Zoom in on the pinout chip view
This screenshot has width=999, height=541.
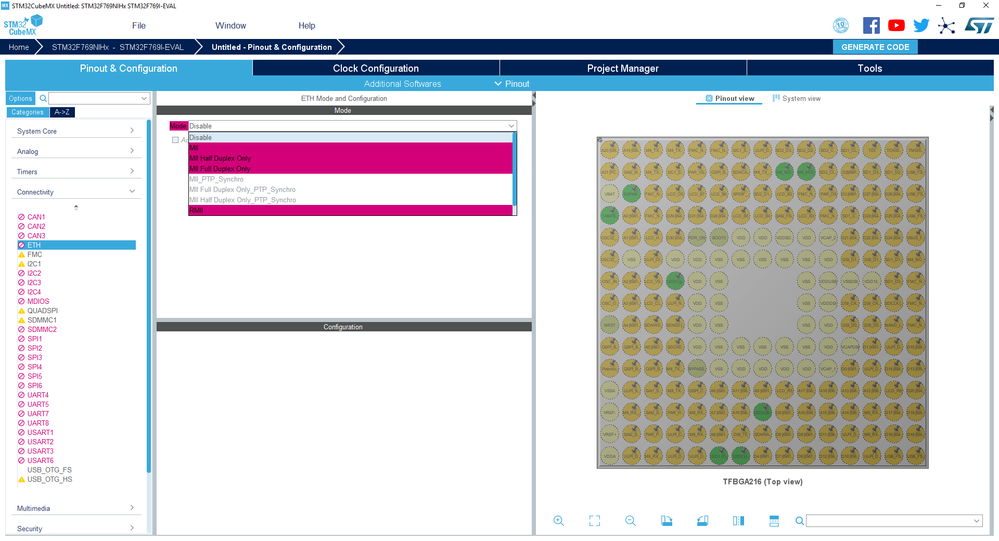coord(558,521)
